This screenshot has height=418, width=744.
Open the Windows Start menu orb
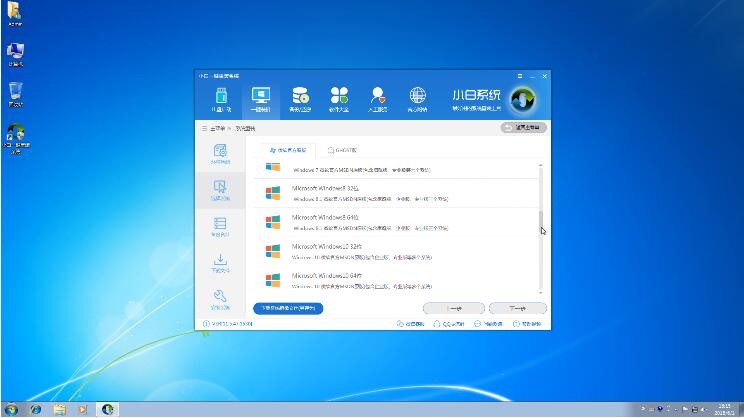click(x=10, y=409)
